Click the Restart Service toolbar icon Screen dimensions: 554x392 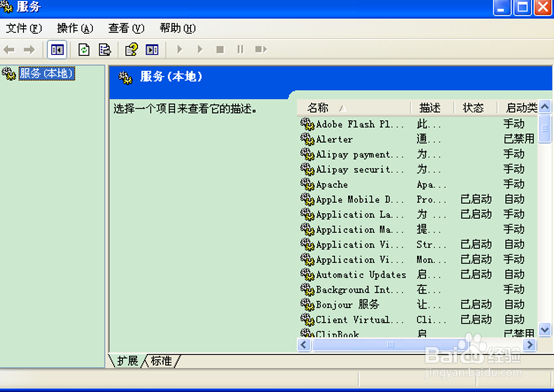point(261,49)
